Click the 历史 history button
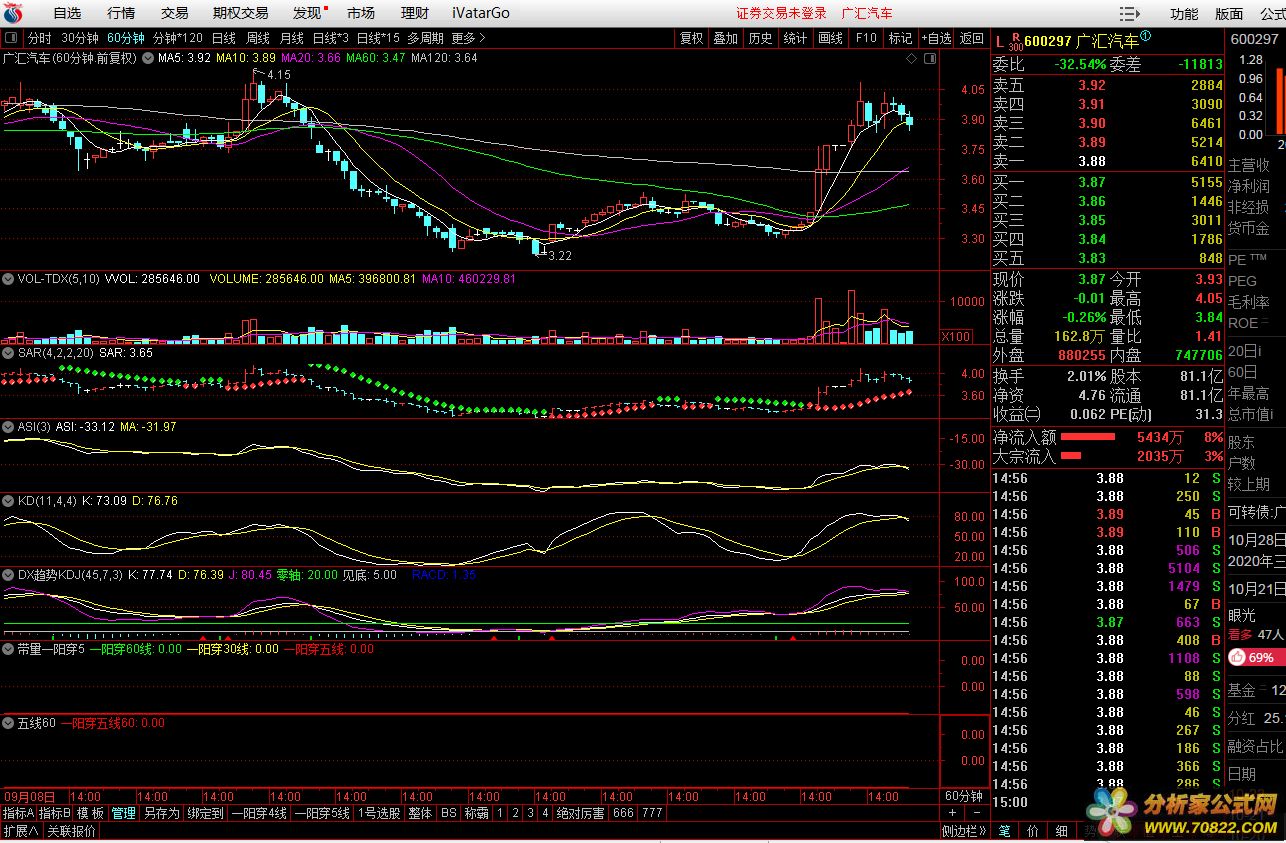Viewport: 1286px width, 843px height. point(760,38)
